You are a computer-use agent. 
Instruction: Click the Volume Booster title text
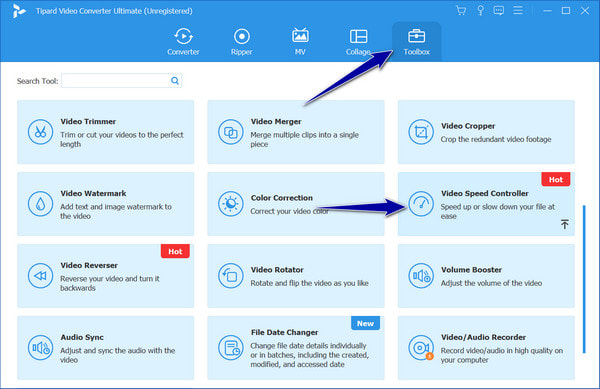pos(471,270)
